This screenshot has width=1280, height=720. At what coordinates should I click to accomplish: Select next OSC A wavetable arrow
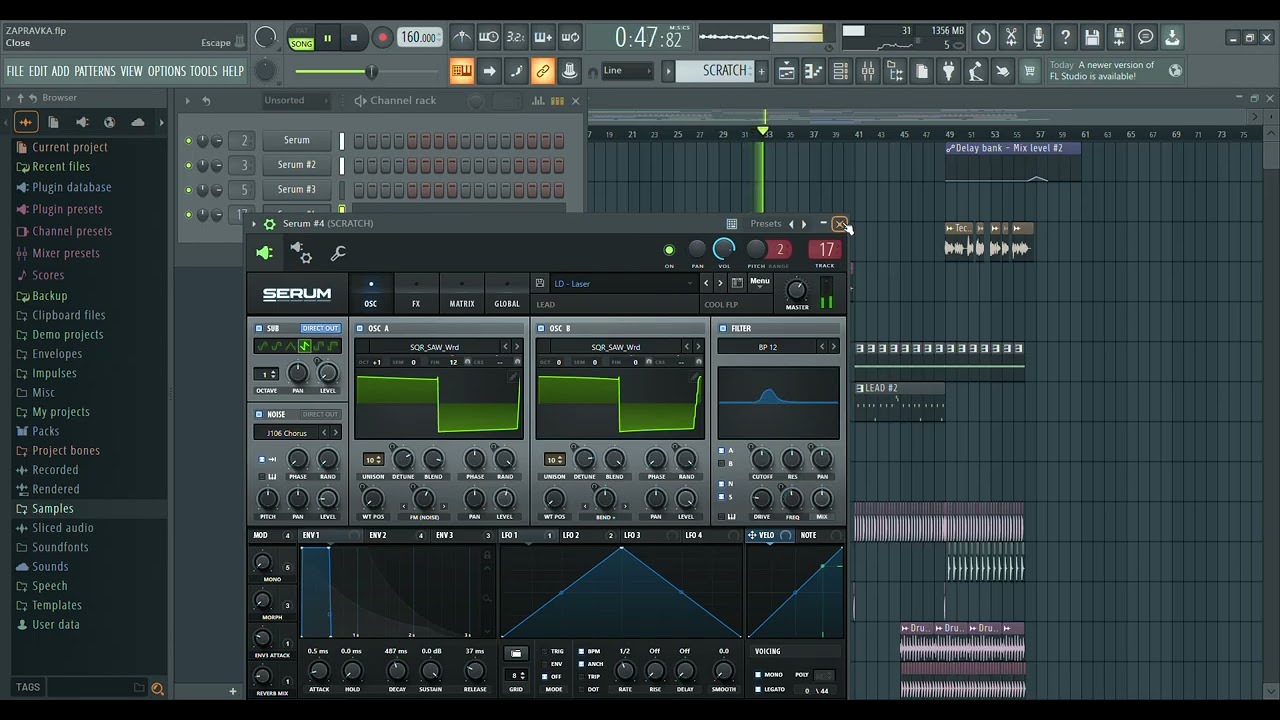pyautogui.click(x=517, y=347)
